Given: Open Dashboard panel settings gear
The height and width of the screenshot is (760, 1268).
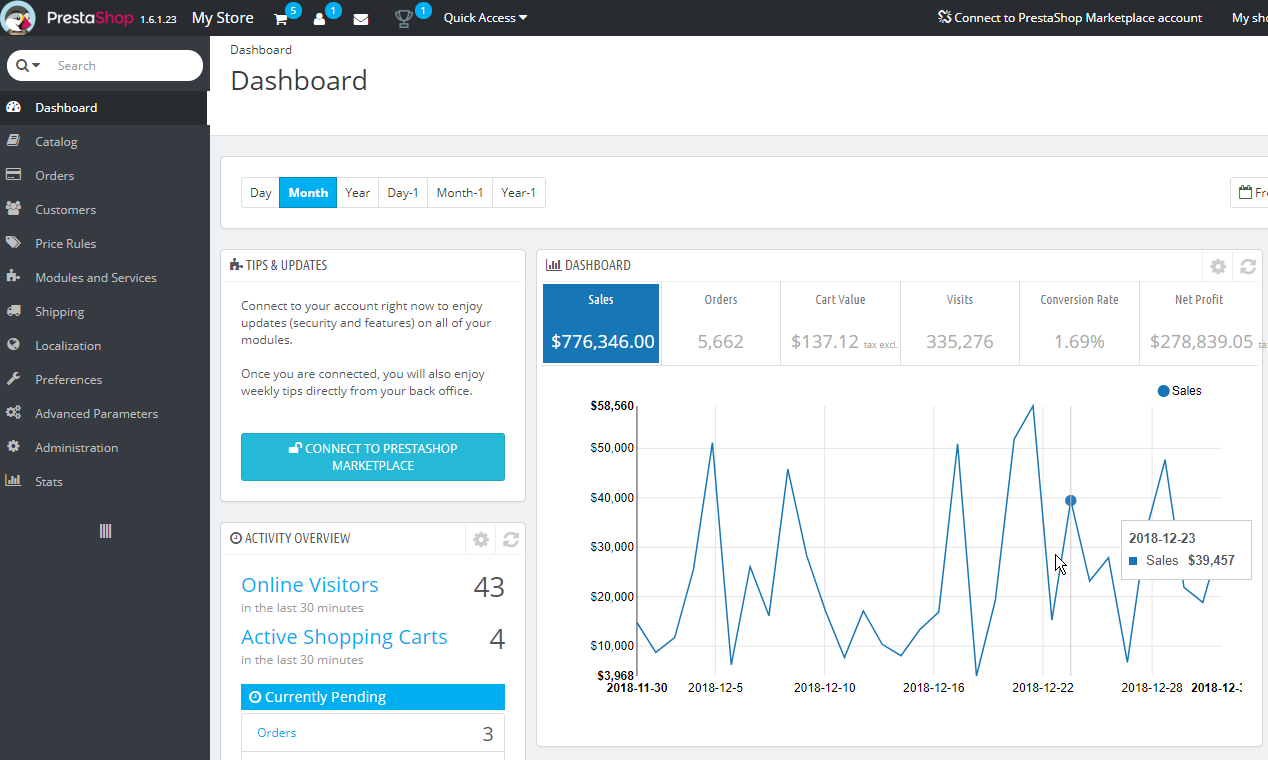Looking at the screenshot, I should pos(1218,266).
